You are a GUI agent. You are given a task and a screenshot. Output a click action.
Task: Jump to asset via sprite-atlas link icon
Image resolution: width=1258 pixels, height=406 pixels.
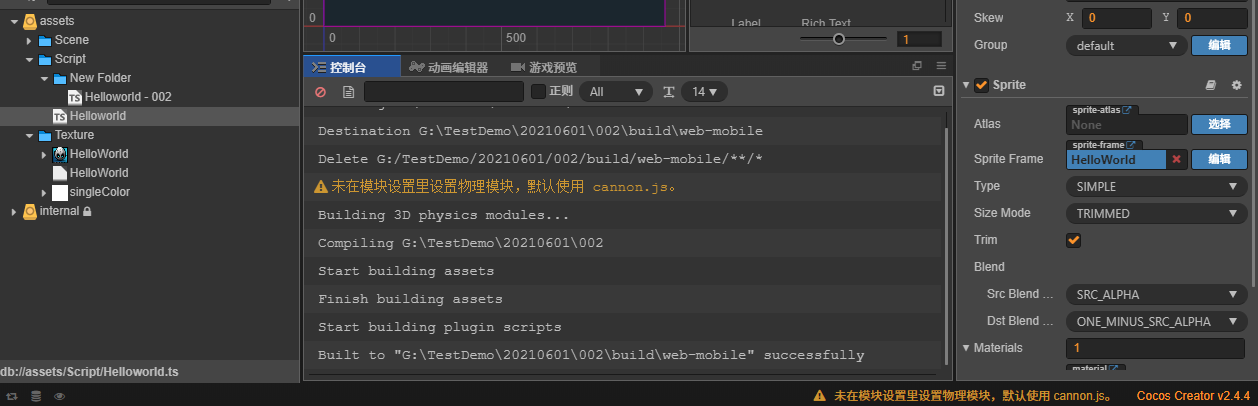(x=1127, y=110)
